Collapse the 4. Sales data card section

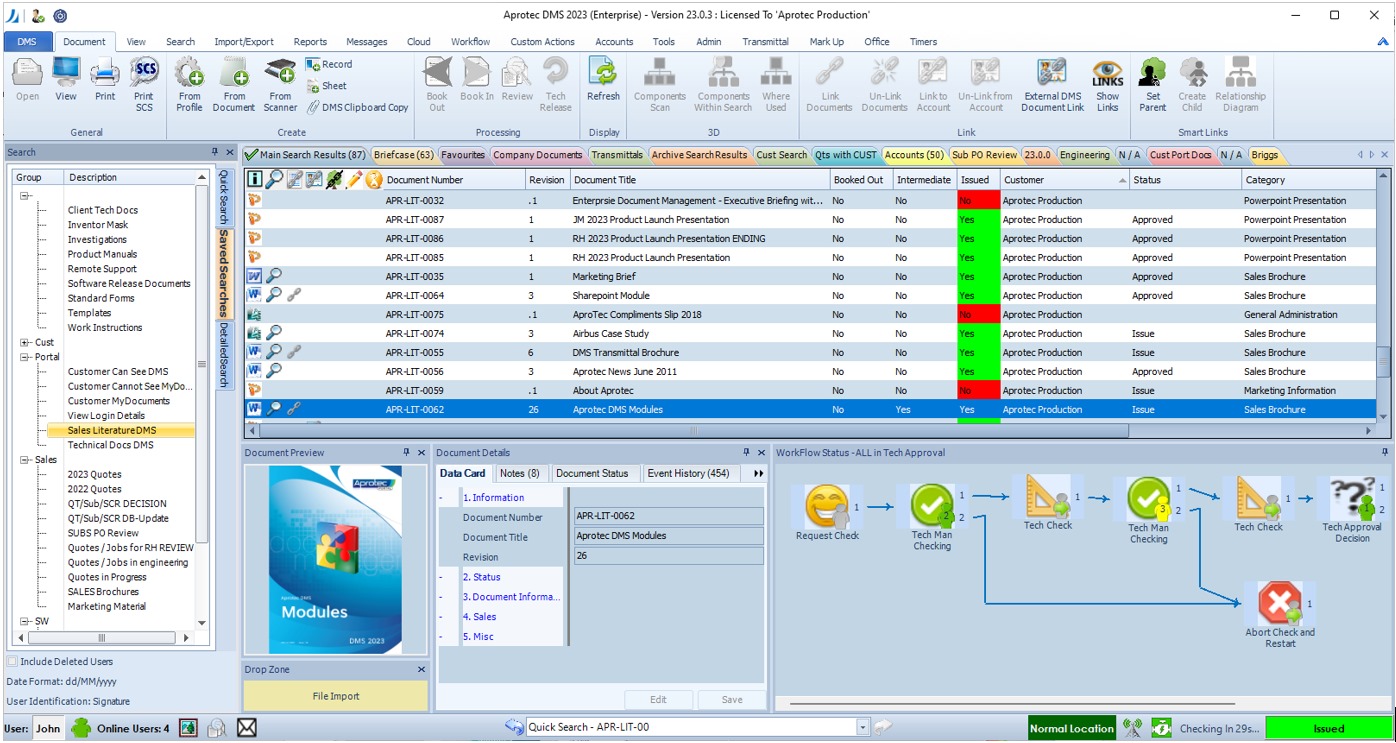coord(442,617)
